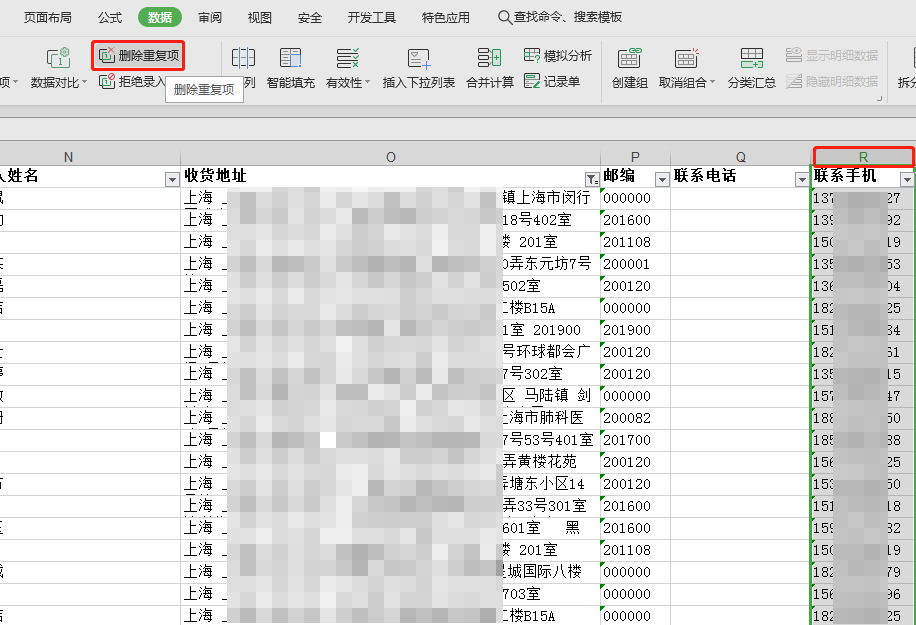This screenshot has width=916, height=625.
Task: Open the 合并计算 consolidate tool
Action: click(490, 59)
